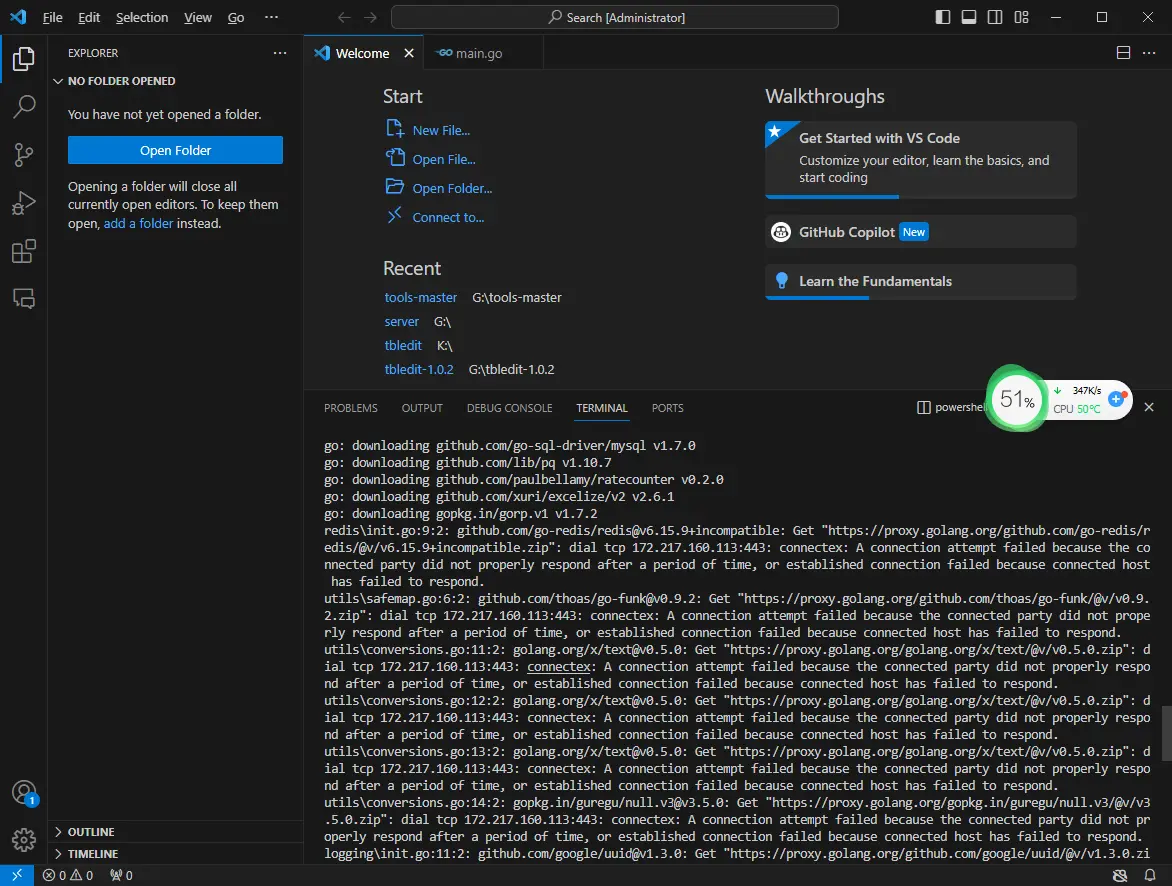Open the Explorer view in activity bar

tap(23, 58)
